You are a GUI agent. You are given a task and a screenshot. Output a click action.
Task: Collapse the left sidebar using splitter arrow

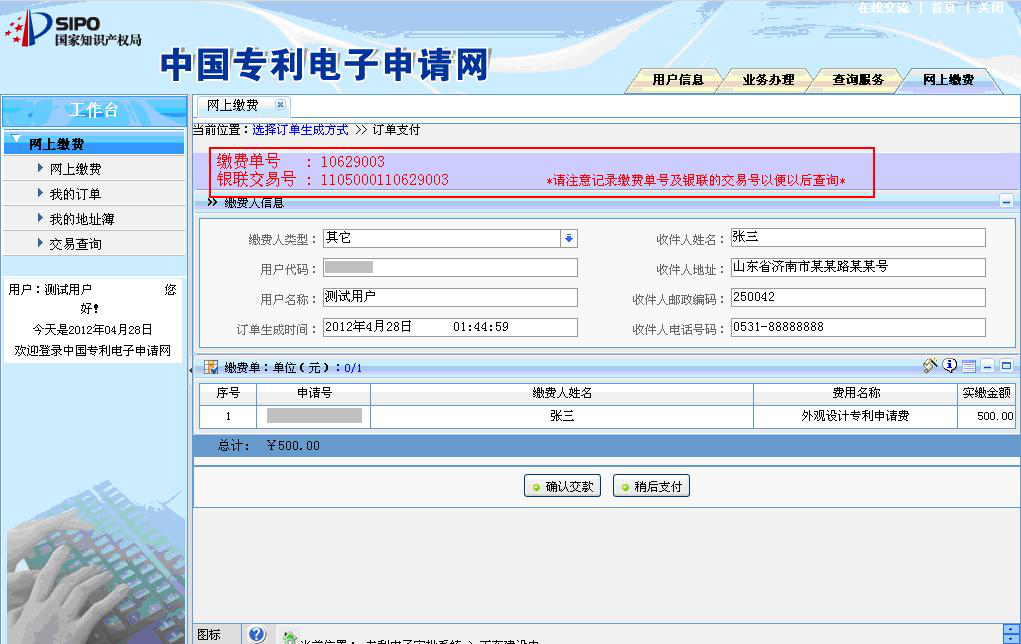[190, 370]
